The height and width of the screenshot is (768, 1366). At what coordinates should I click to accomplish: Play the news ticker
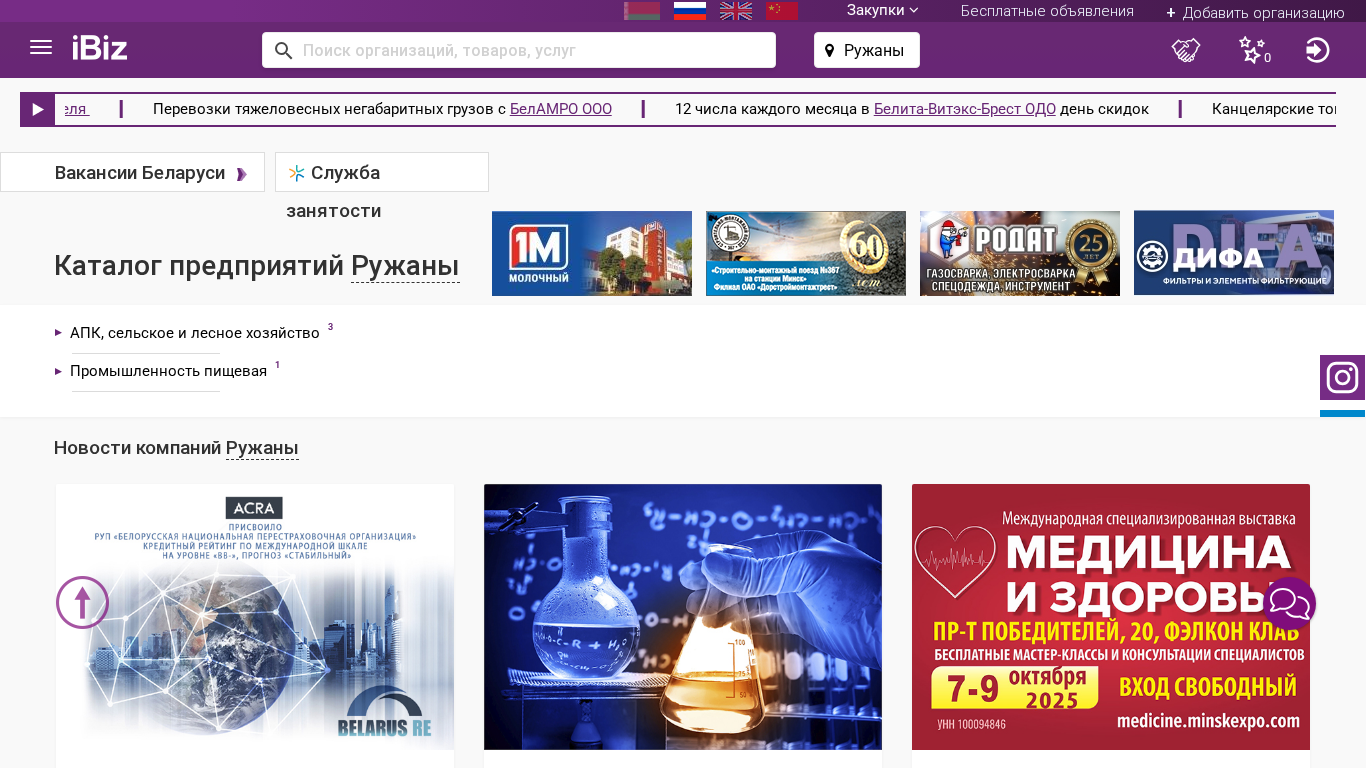[x=37, y=109]
